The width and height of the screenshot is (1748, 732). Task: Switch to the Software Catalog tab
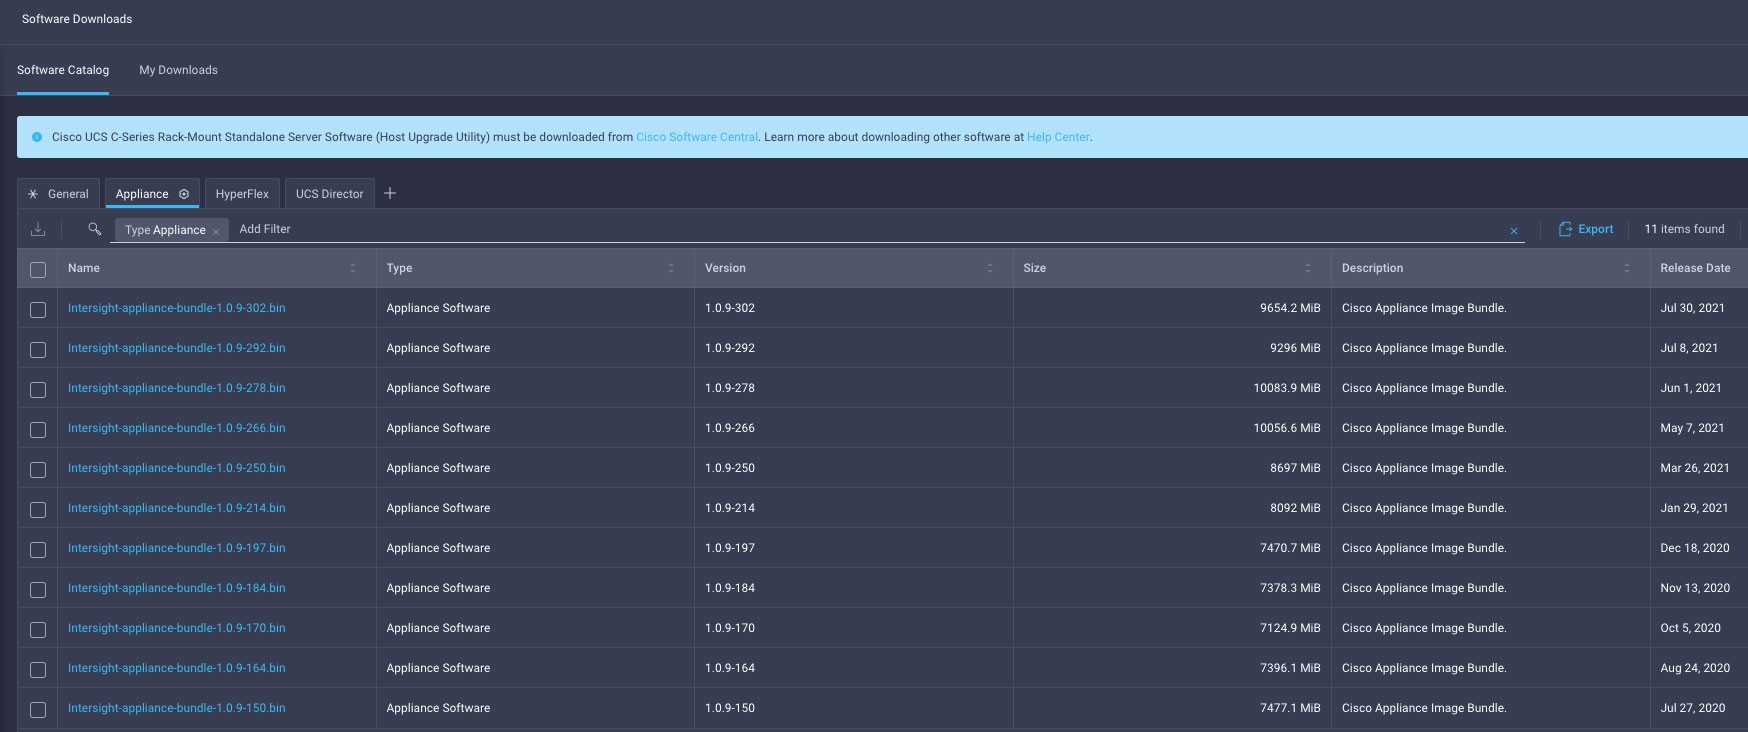[63, 70]
